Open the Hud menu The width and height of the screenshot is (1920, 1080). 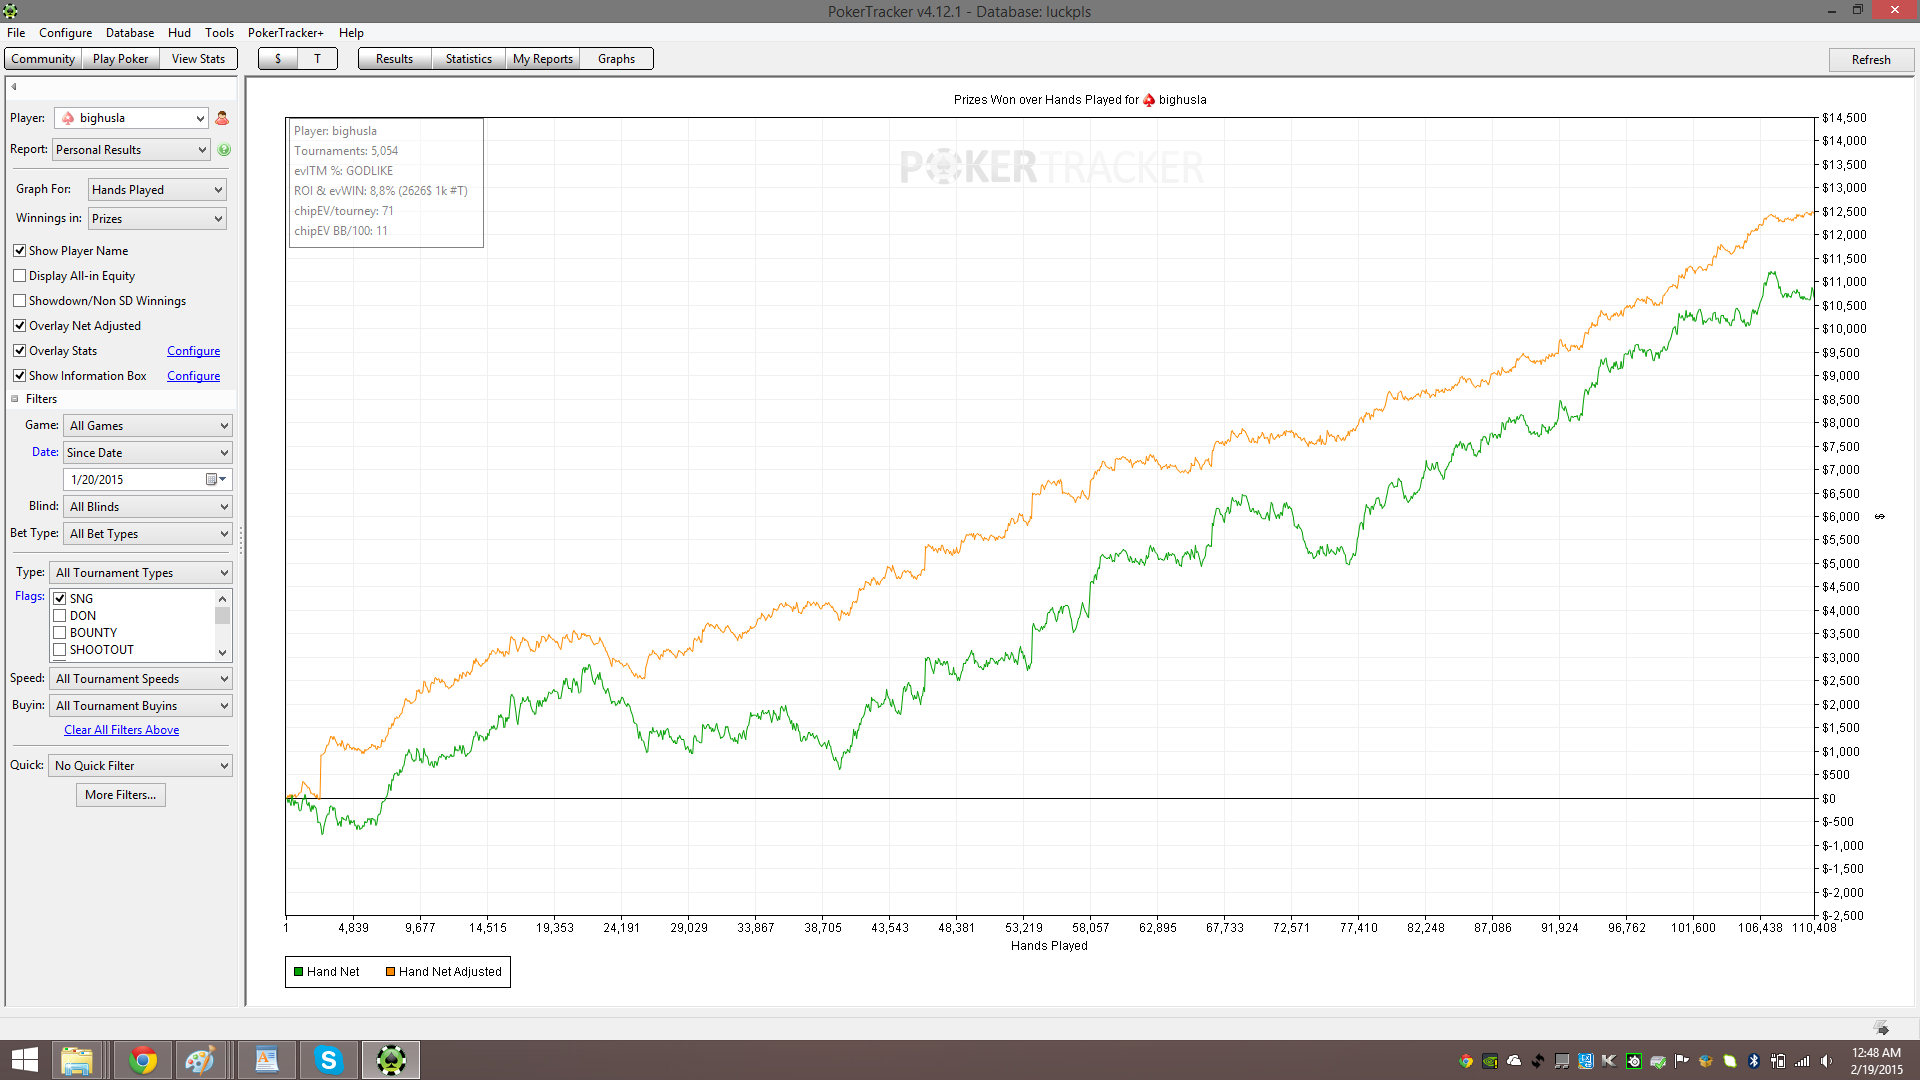coord(180,33)
